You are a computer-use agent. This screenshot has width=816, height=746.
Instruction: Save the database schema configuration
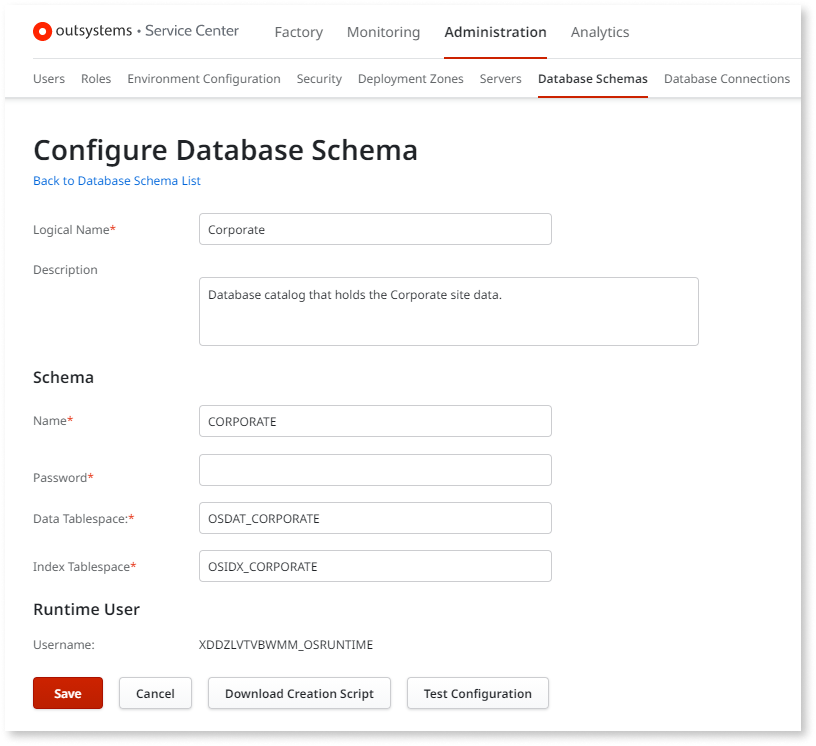pyautogui.click(x=67, y=693)
